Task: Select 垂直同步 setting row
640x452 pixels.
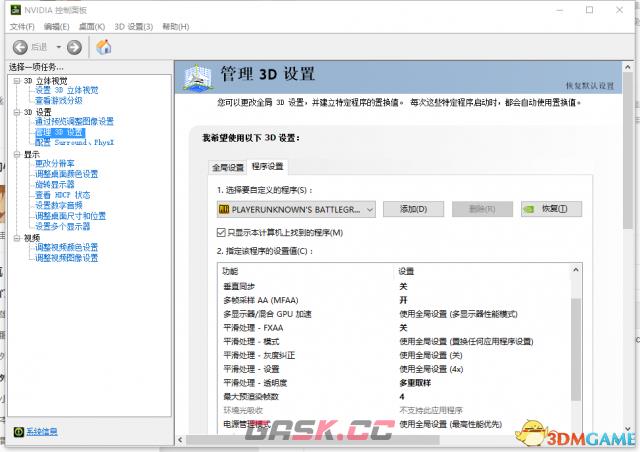Action: coord(394,287)
